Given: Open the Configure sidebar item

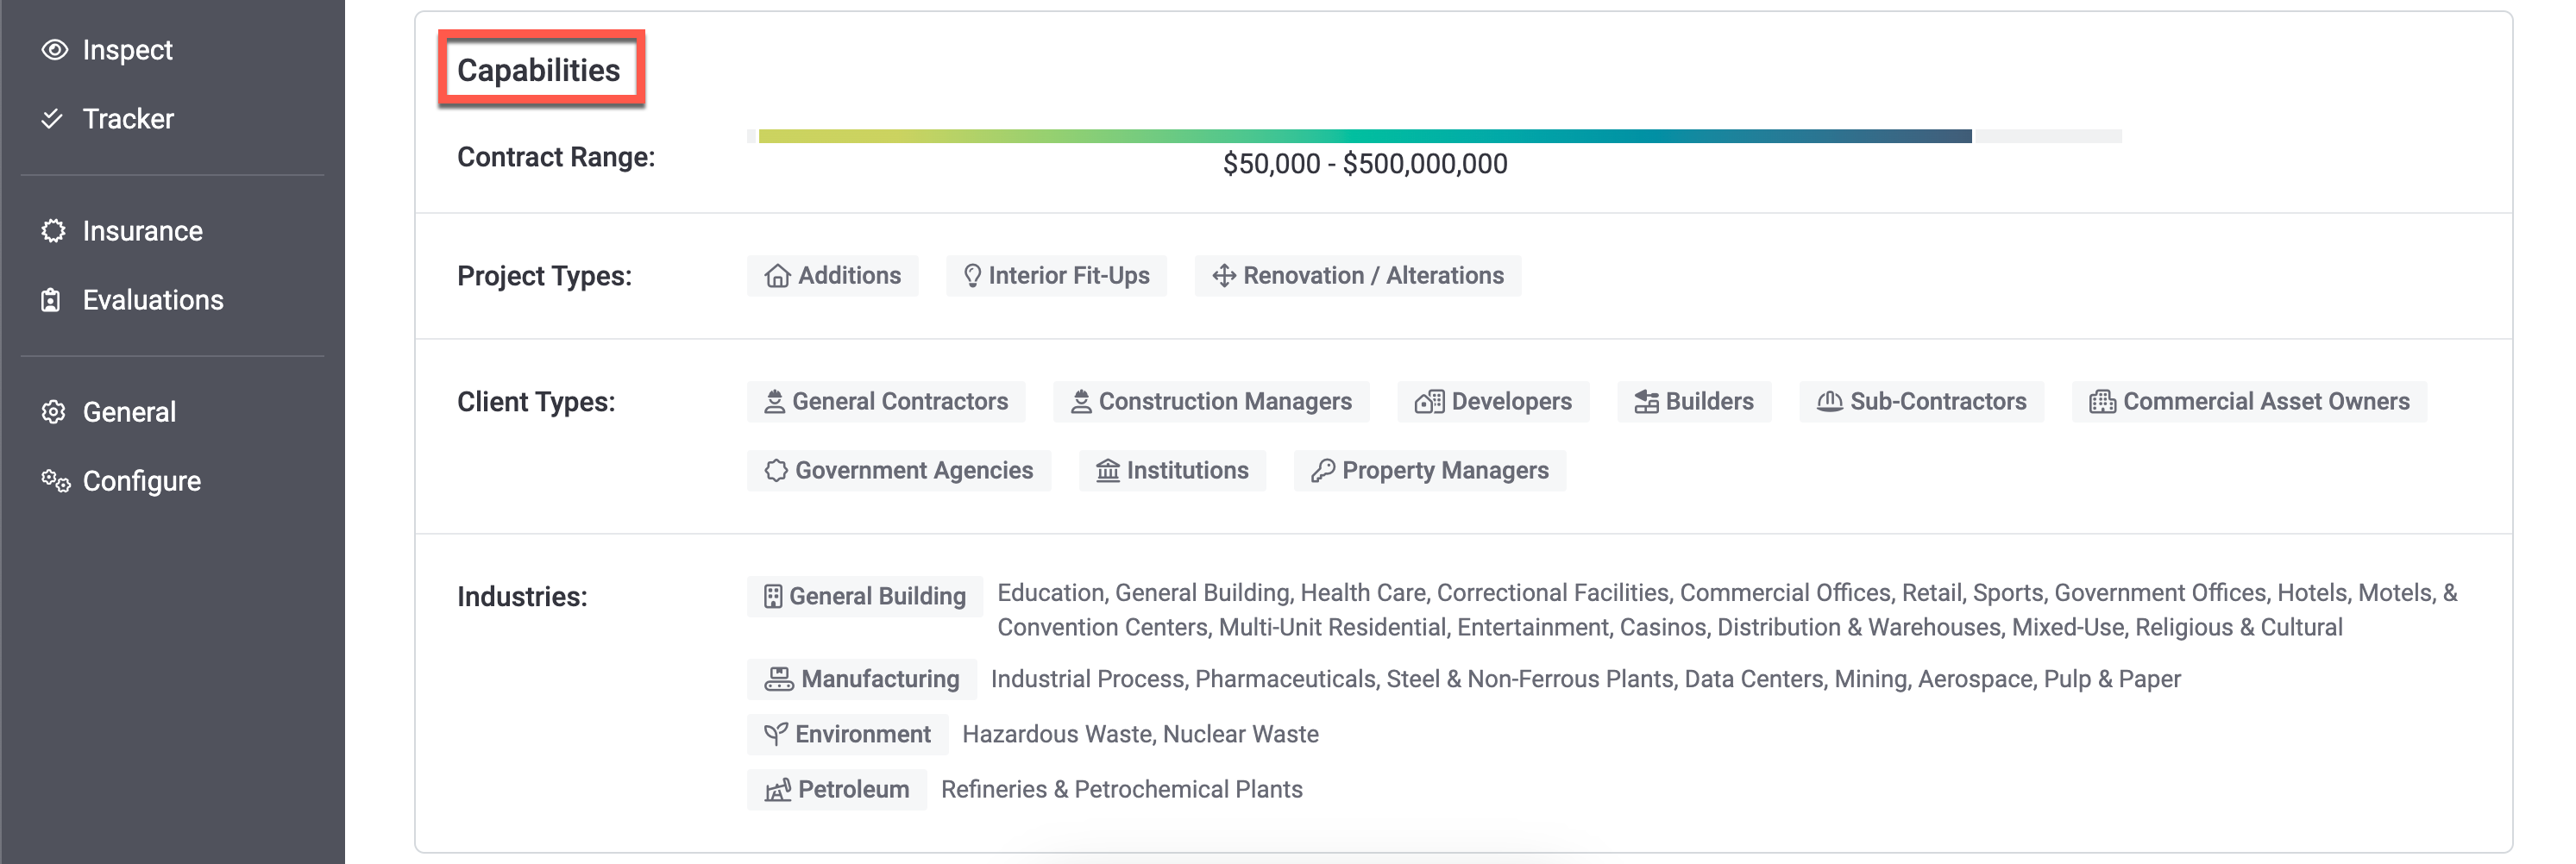Looking at the screenshot, I should click(x=141, y=481).
